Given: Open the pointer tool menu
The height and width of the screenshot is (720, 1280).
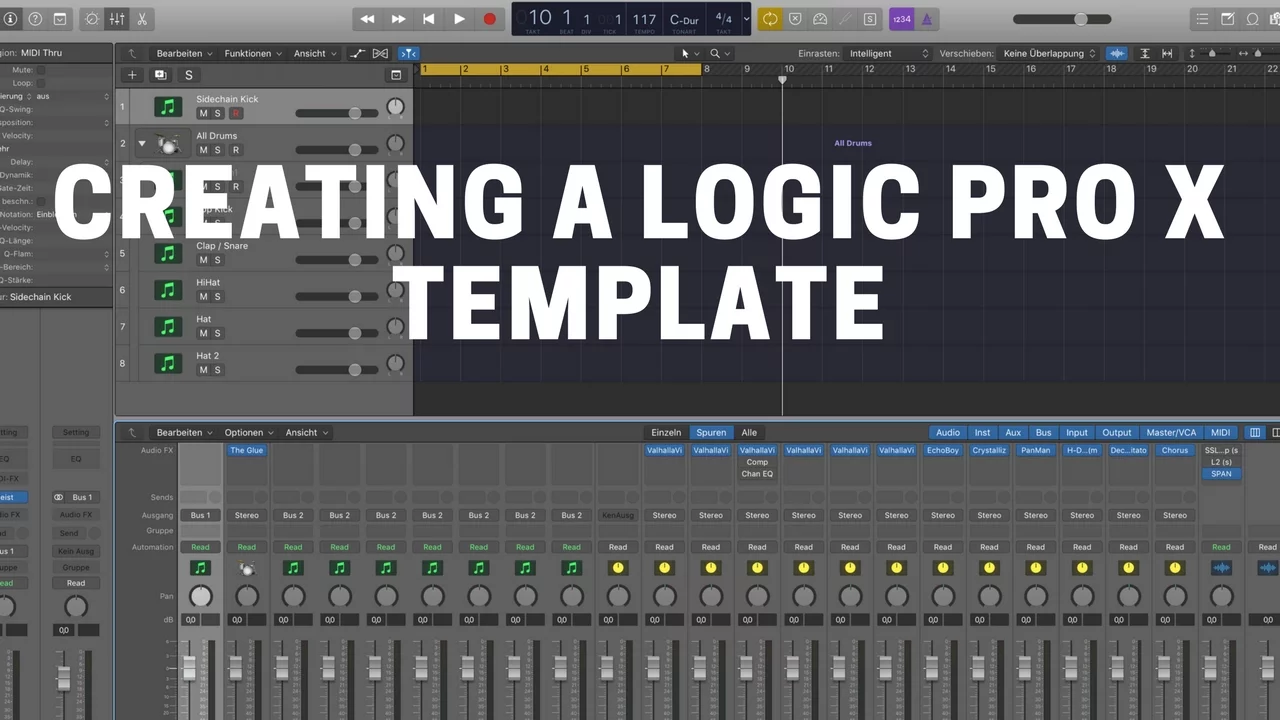Looking at the screenshot, I should pos(689,53).
